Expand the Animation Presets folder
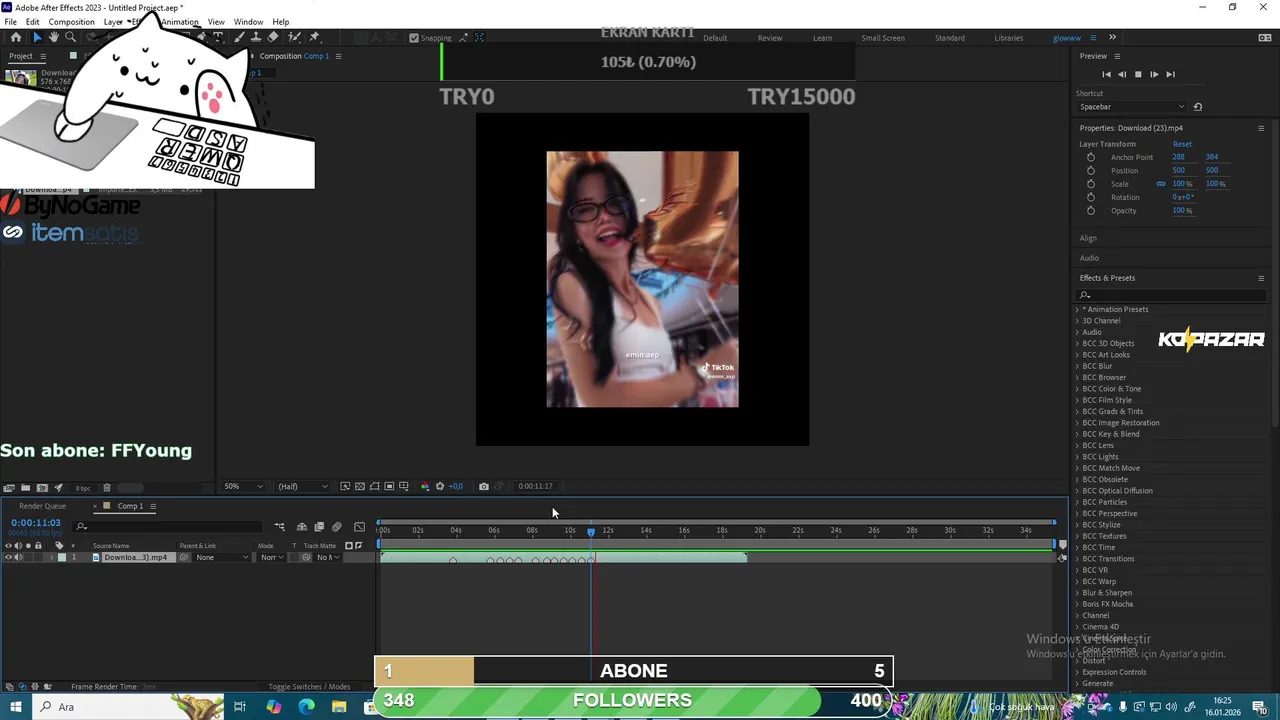Screen dimensions: 1280x720 1078,310
